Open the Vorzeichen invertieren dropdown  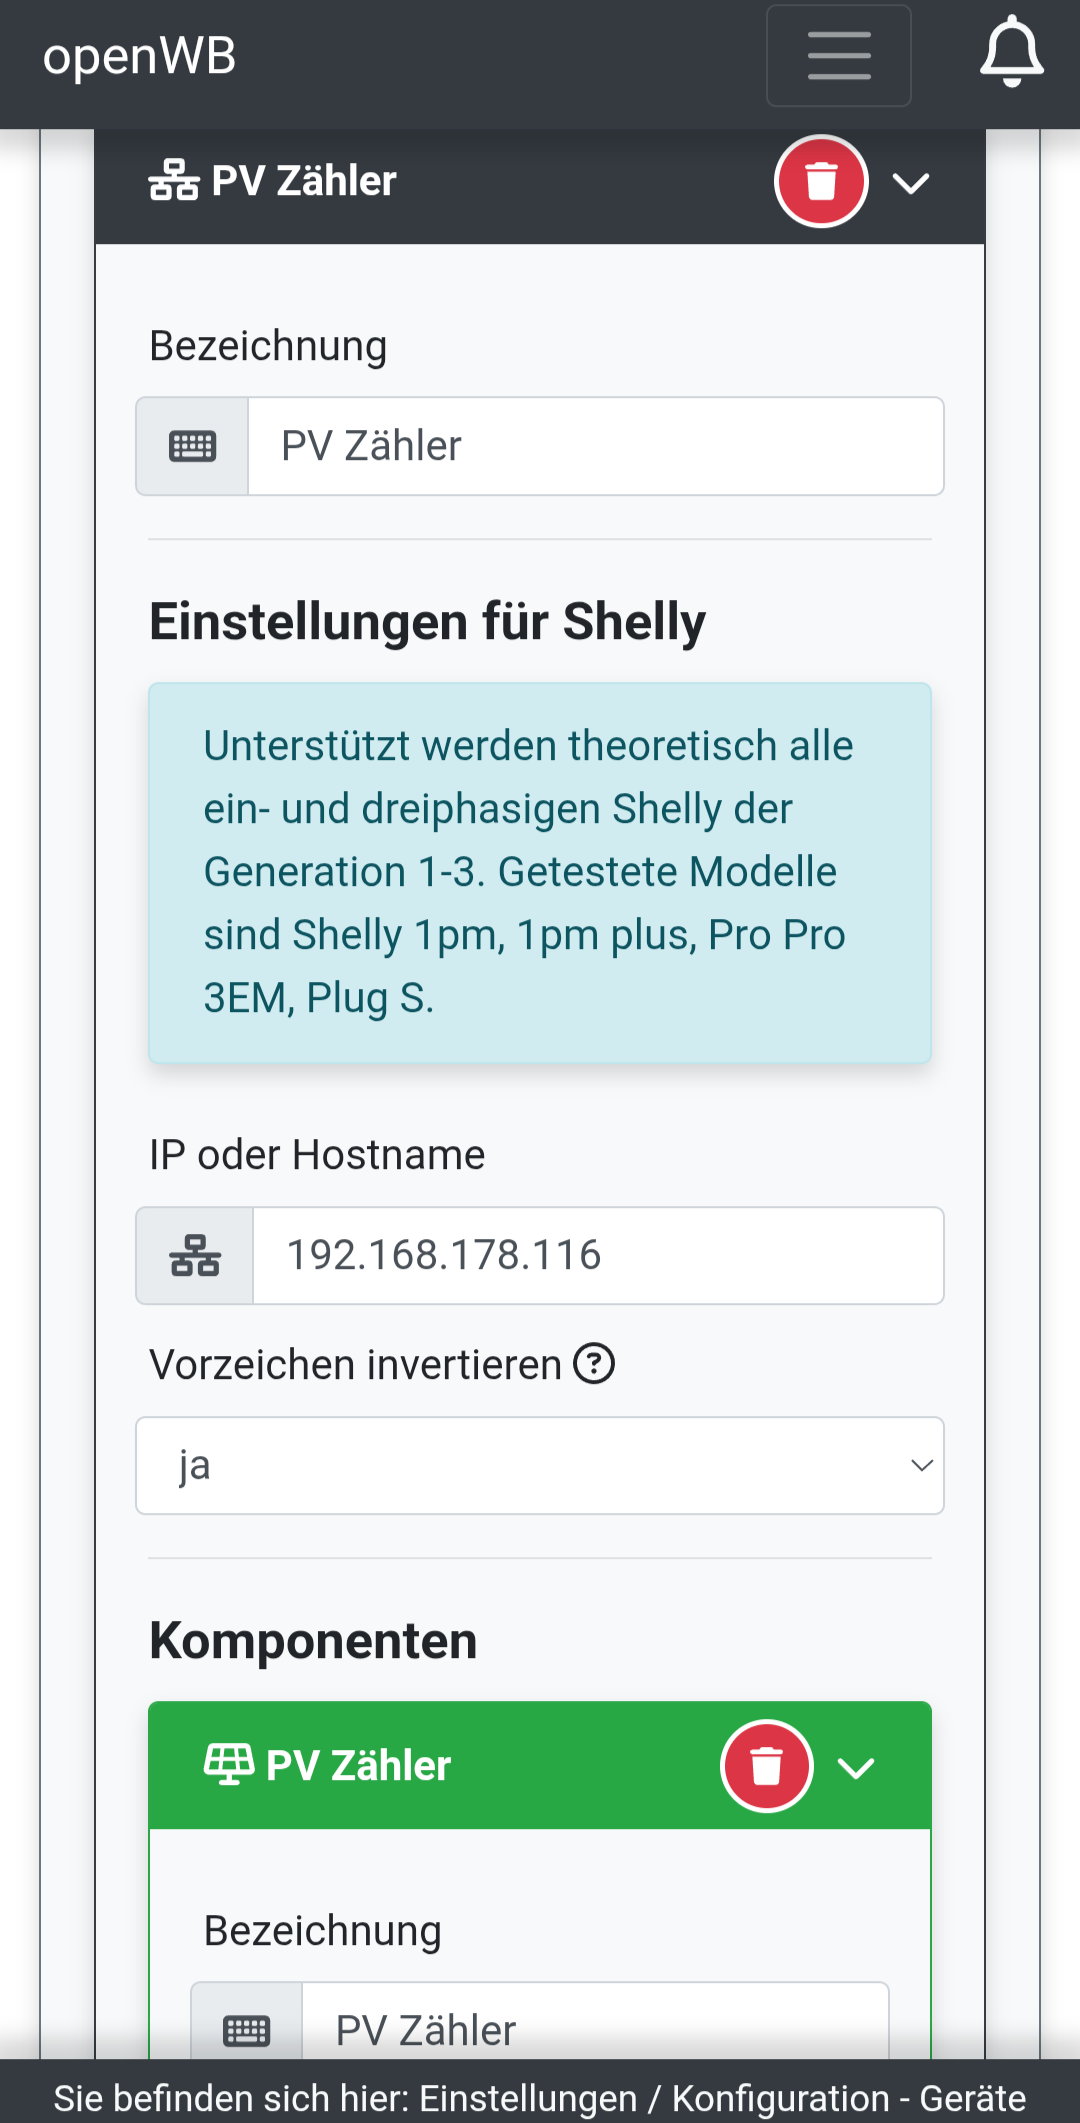pos(540,1466)
